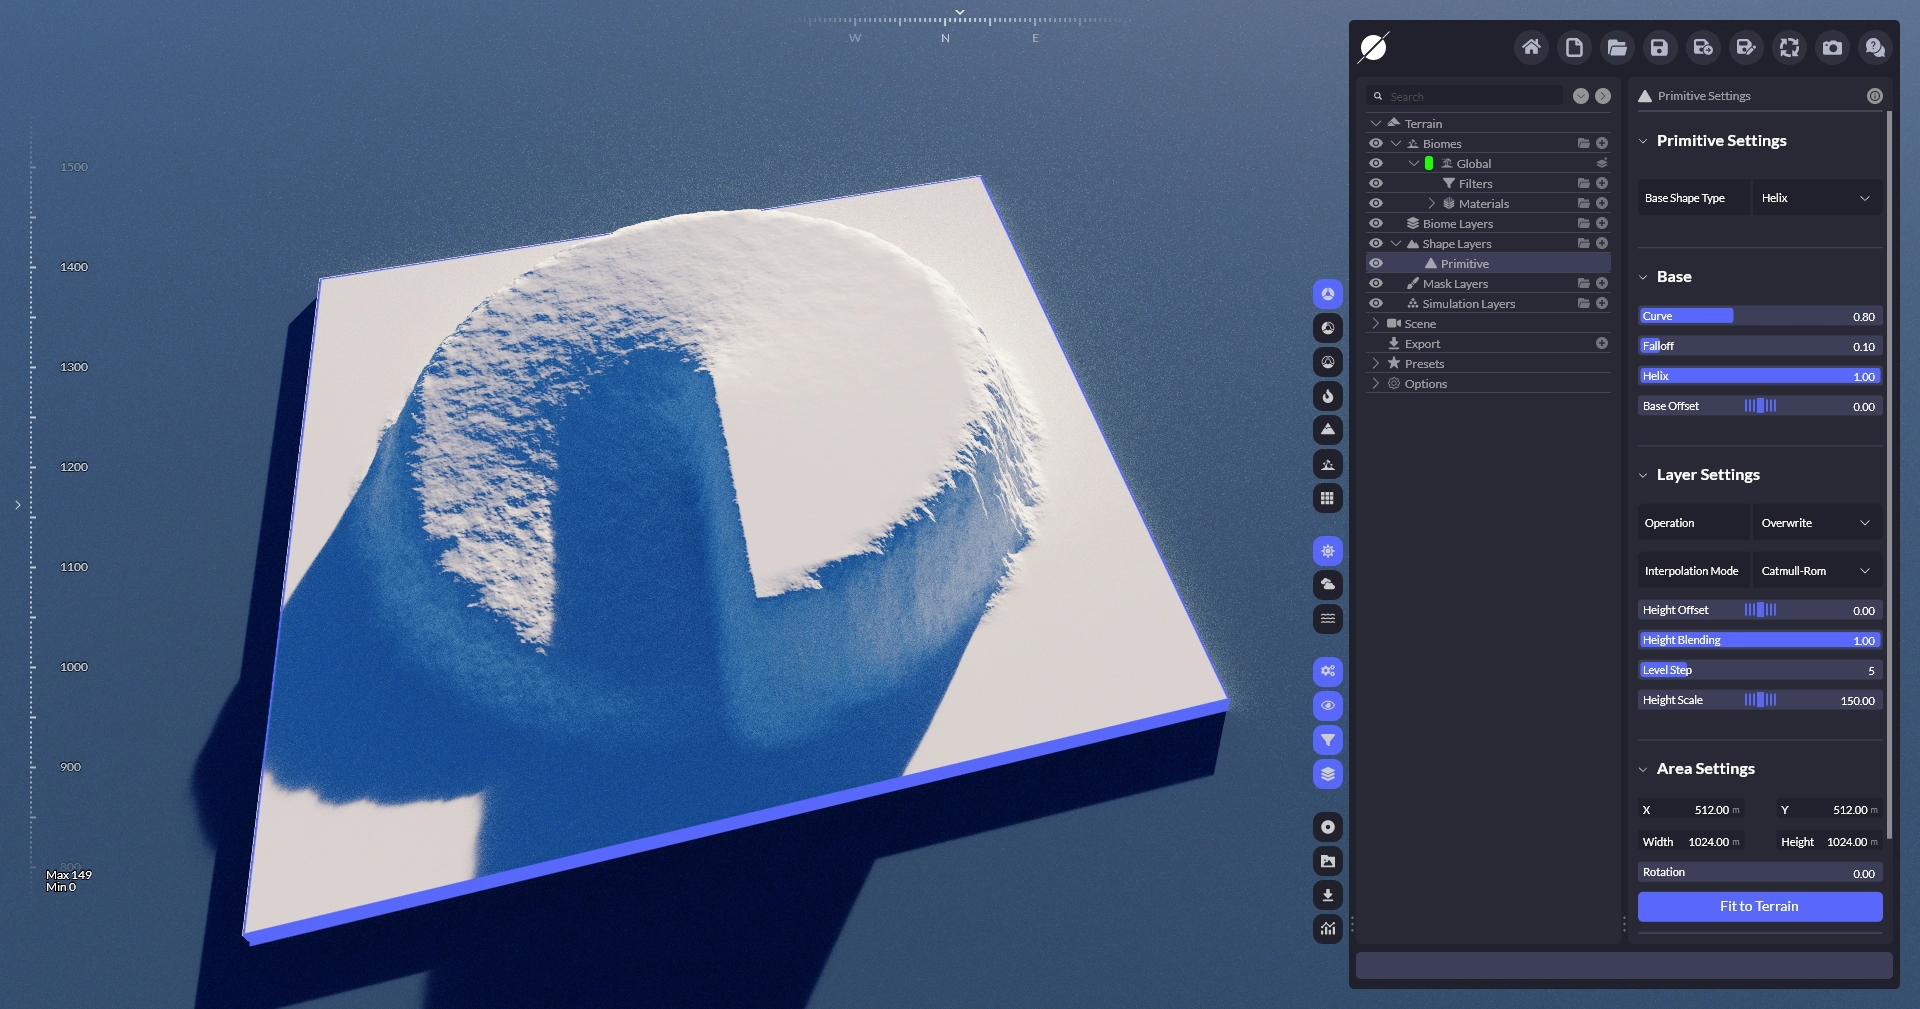Save project with the floppy disk icon
Screen dimensions: 1920x1009
(1660, 47)
